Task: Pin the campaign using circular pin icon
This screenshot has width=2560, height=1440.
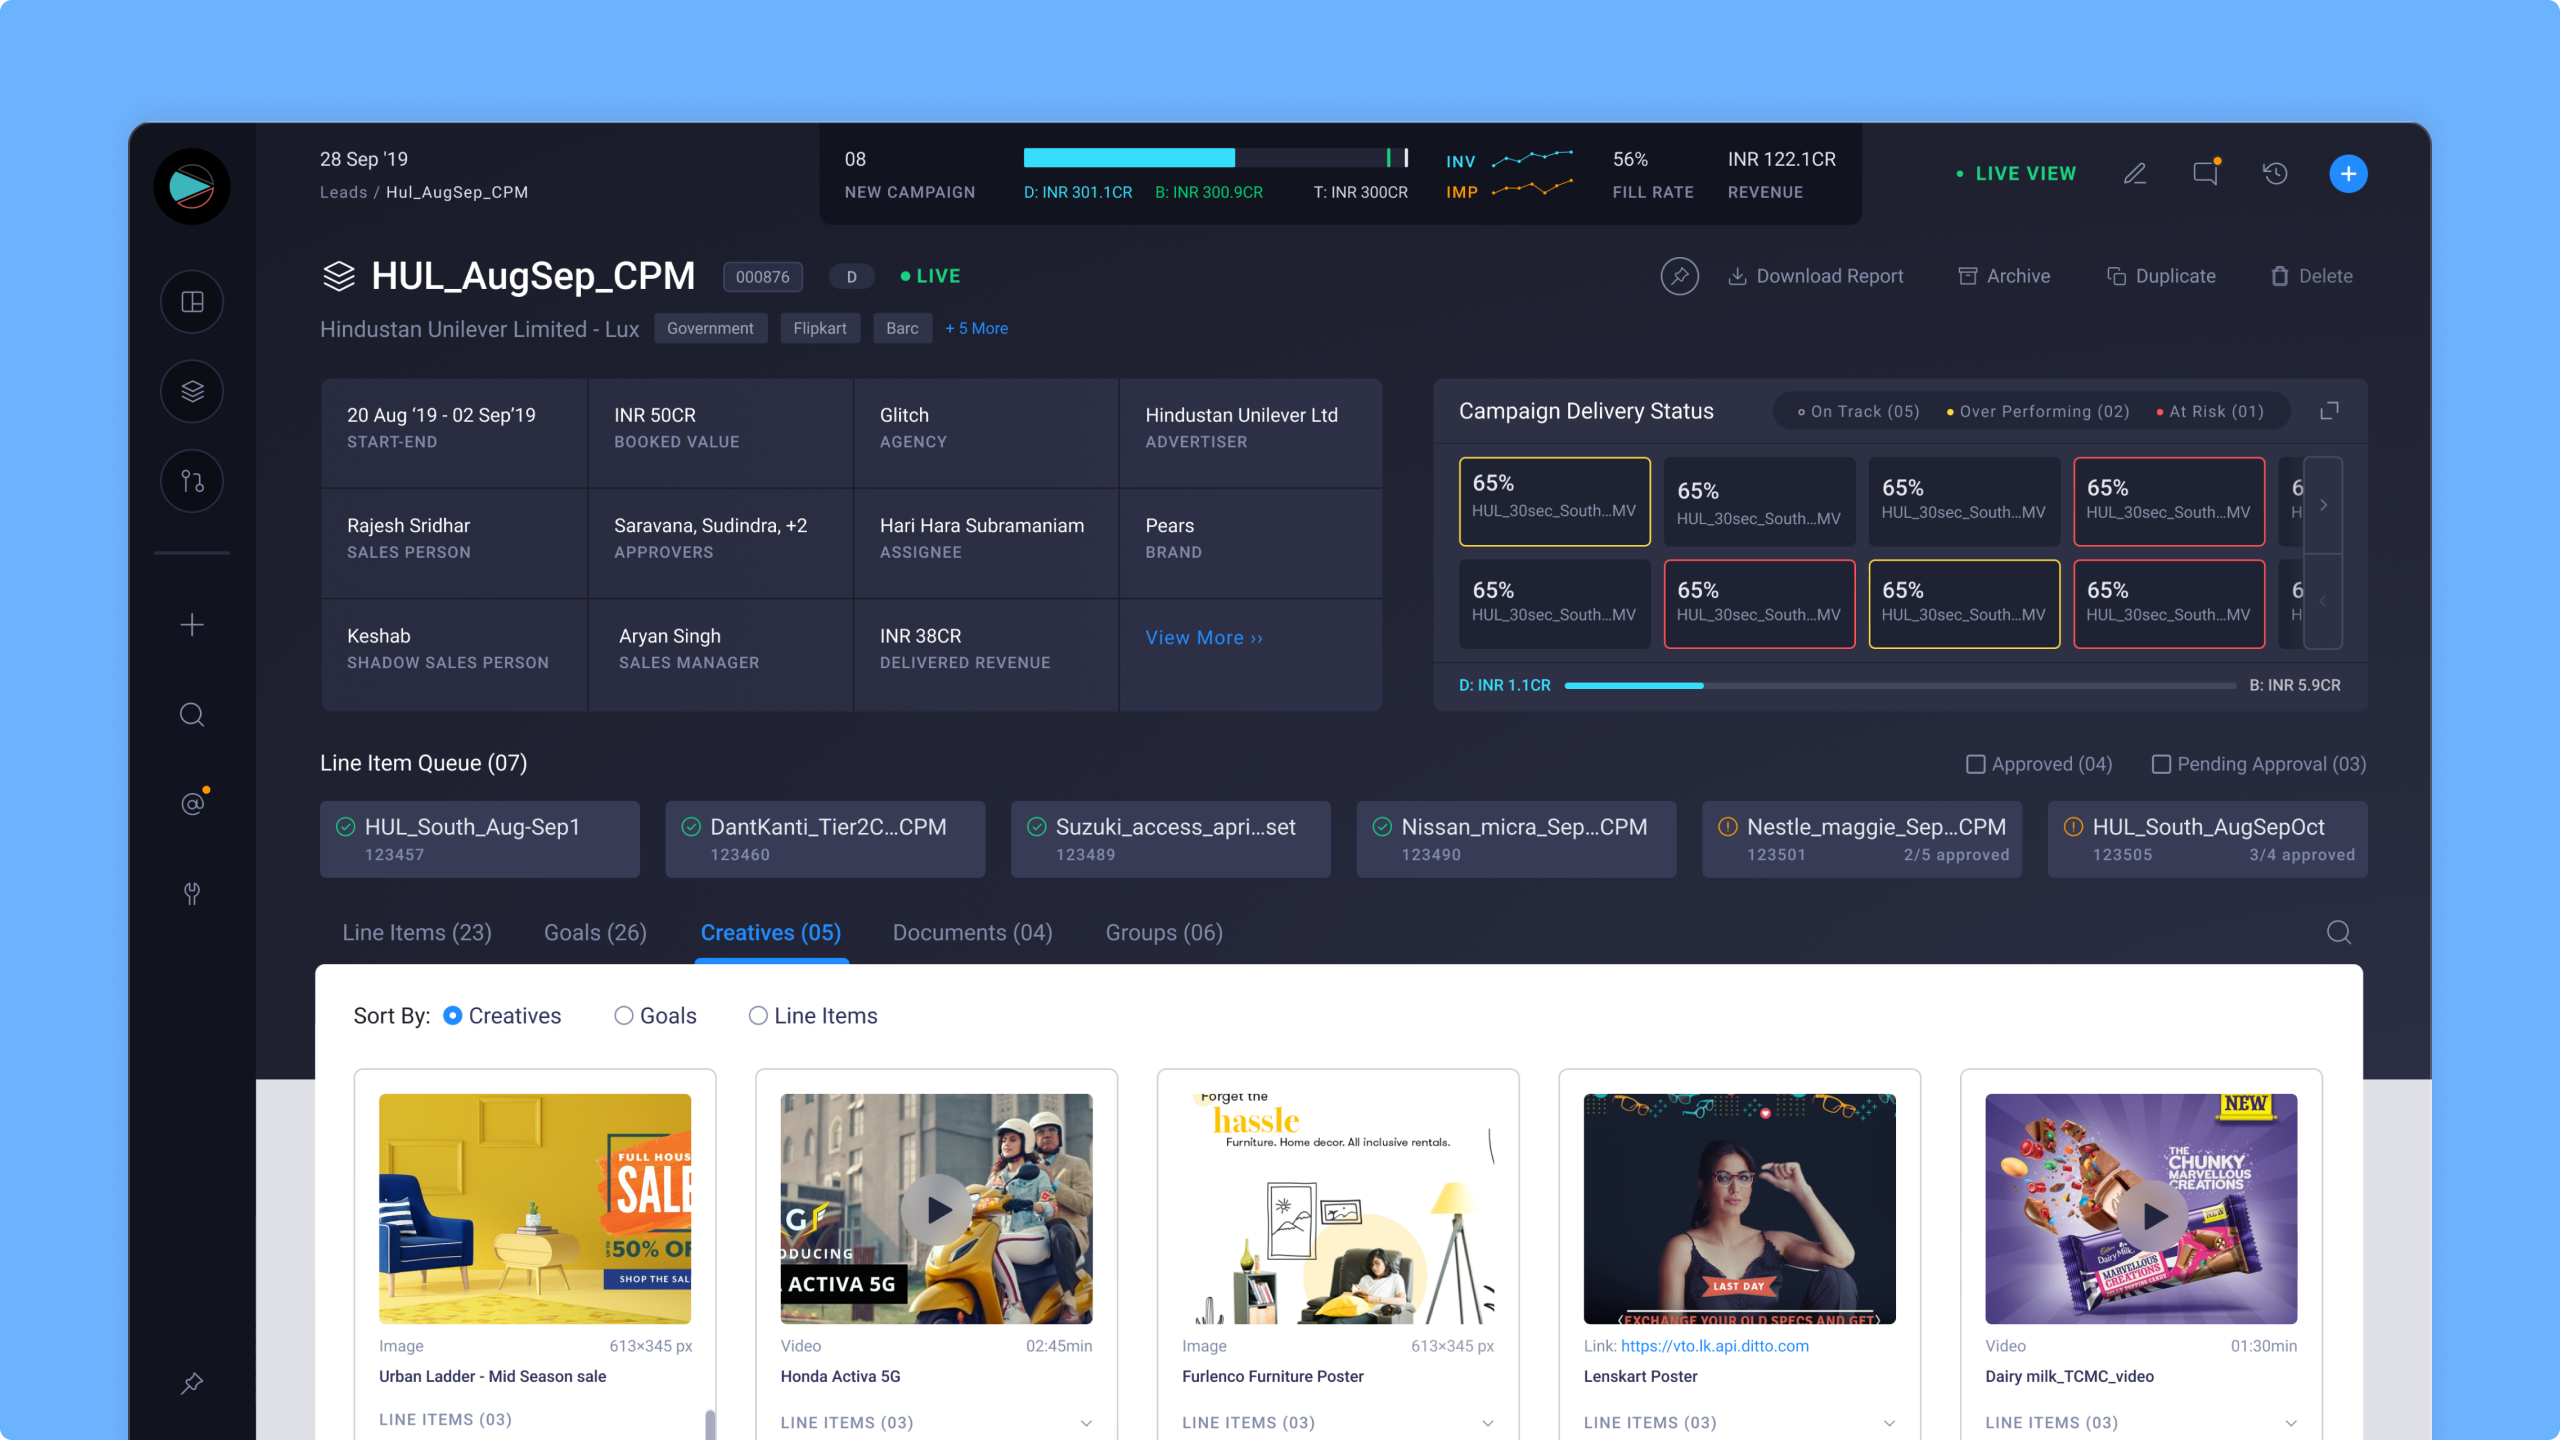Action: (1680, 276)
